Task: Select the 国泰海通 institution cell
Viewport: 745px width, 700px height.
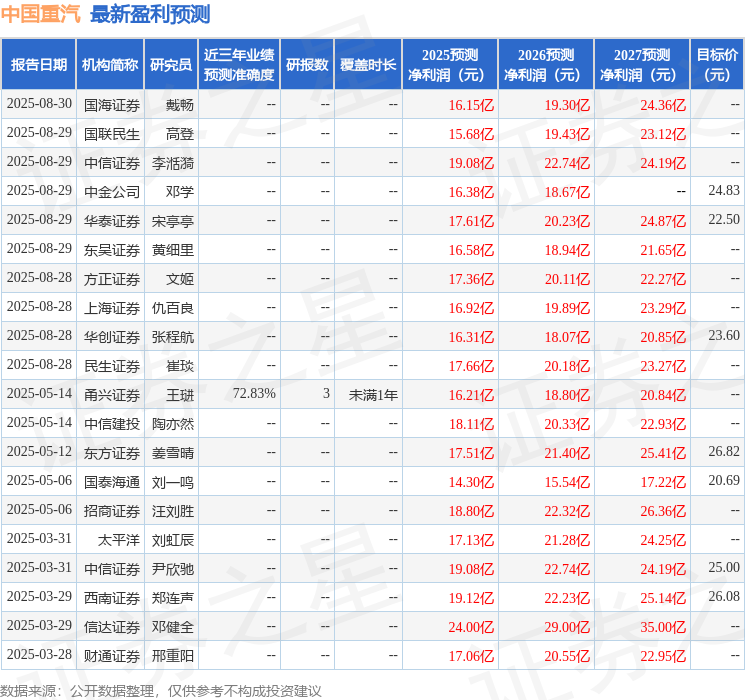Action: click(112, 482)
